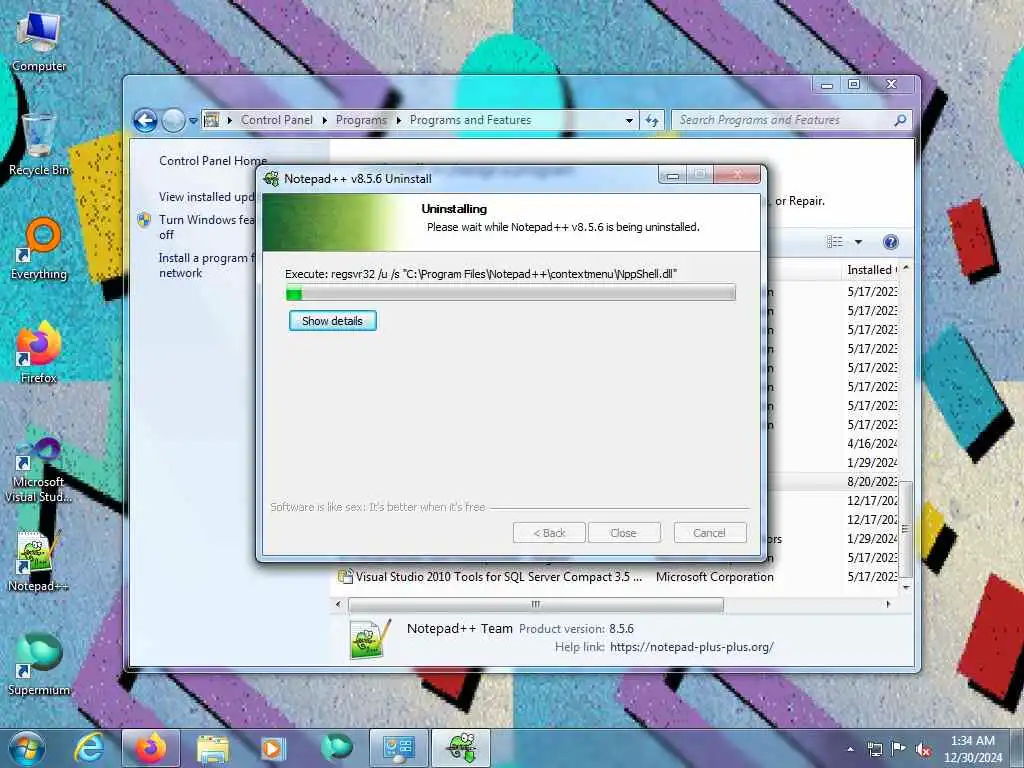
Task: Click the 8/20/2023 install date row
Action: point(872,481)
